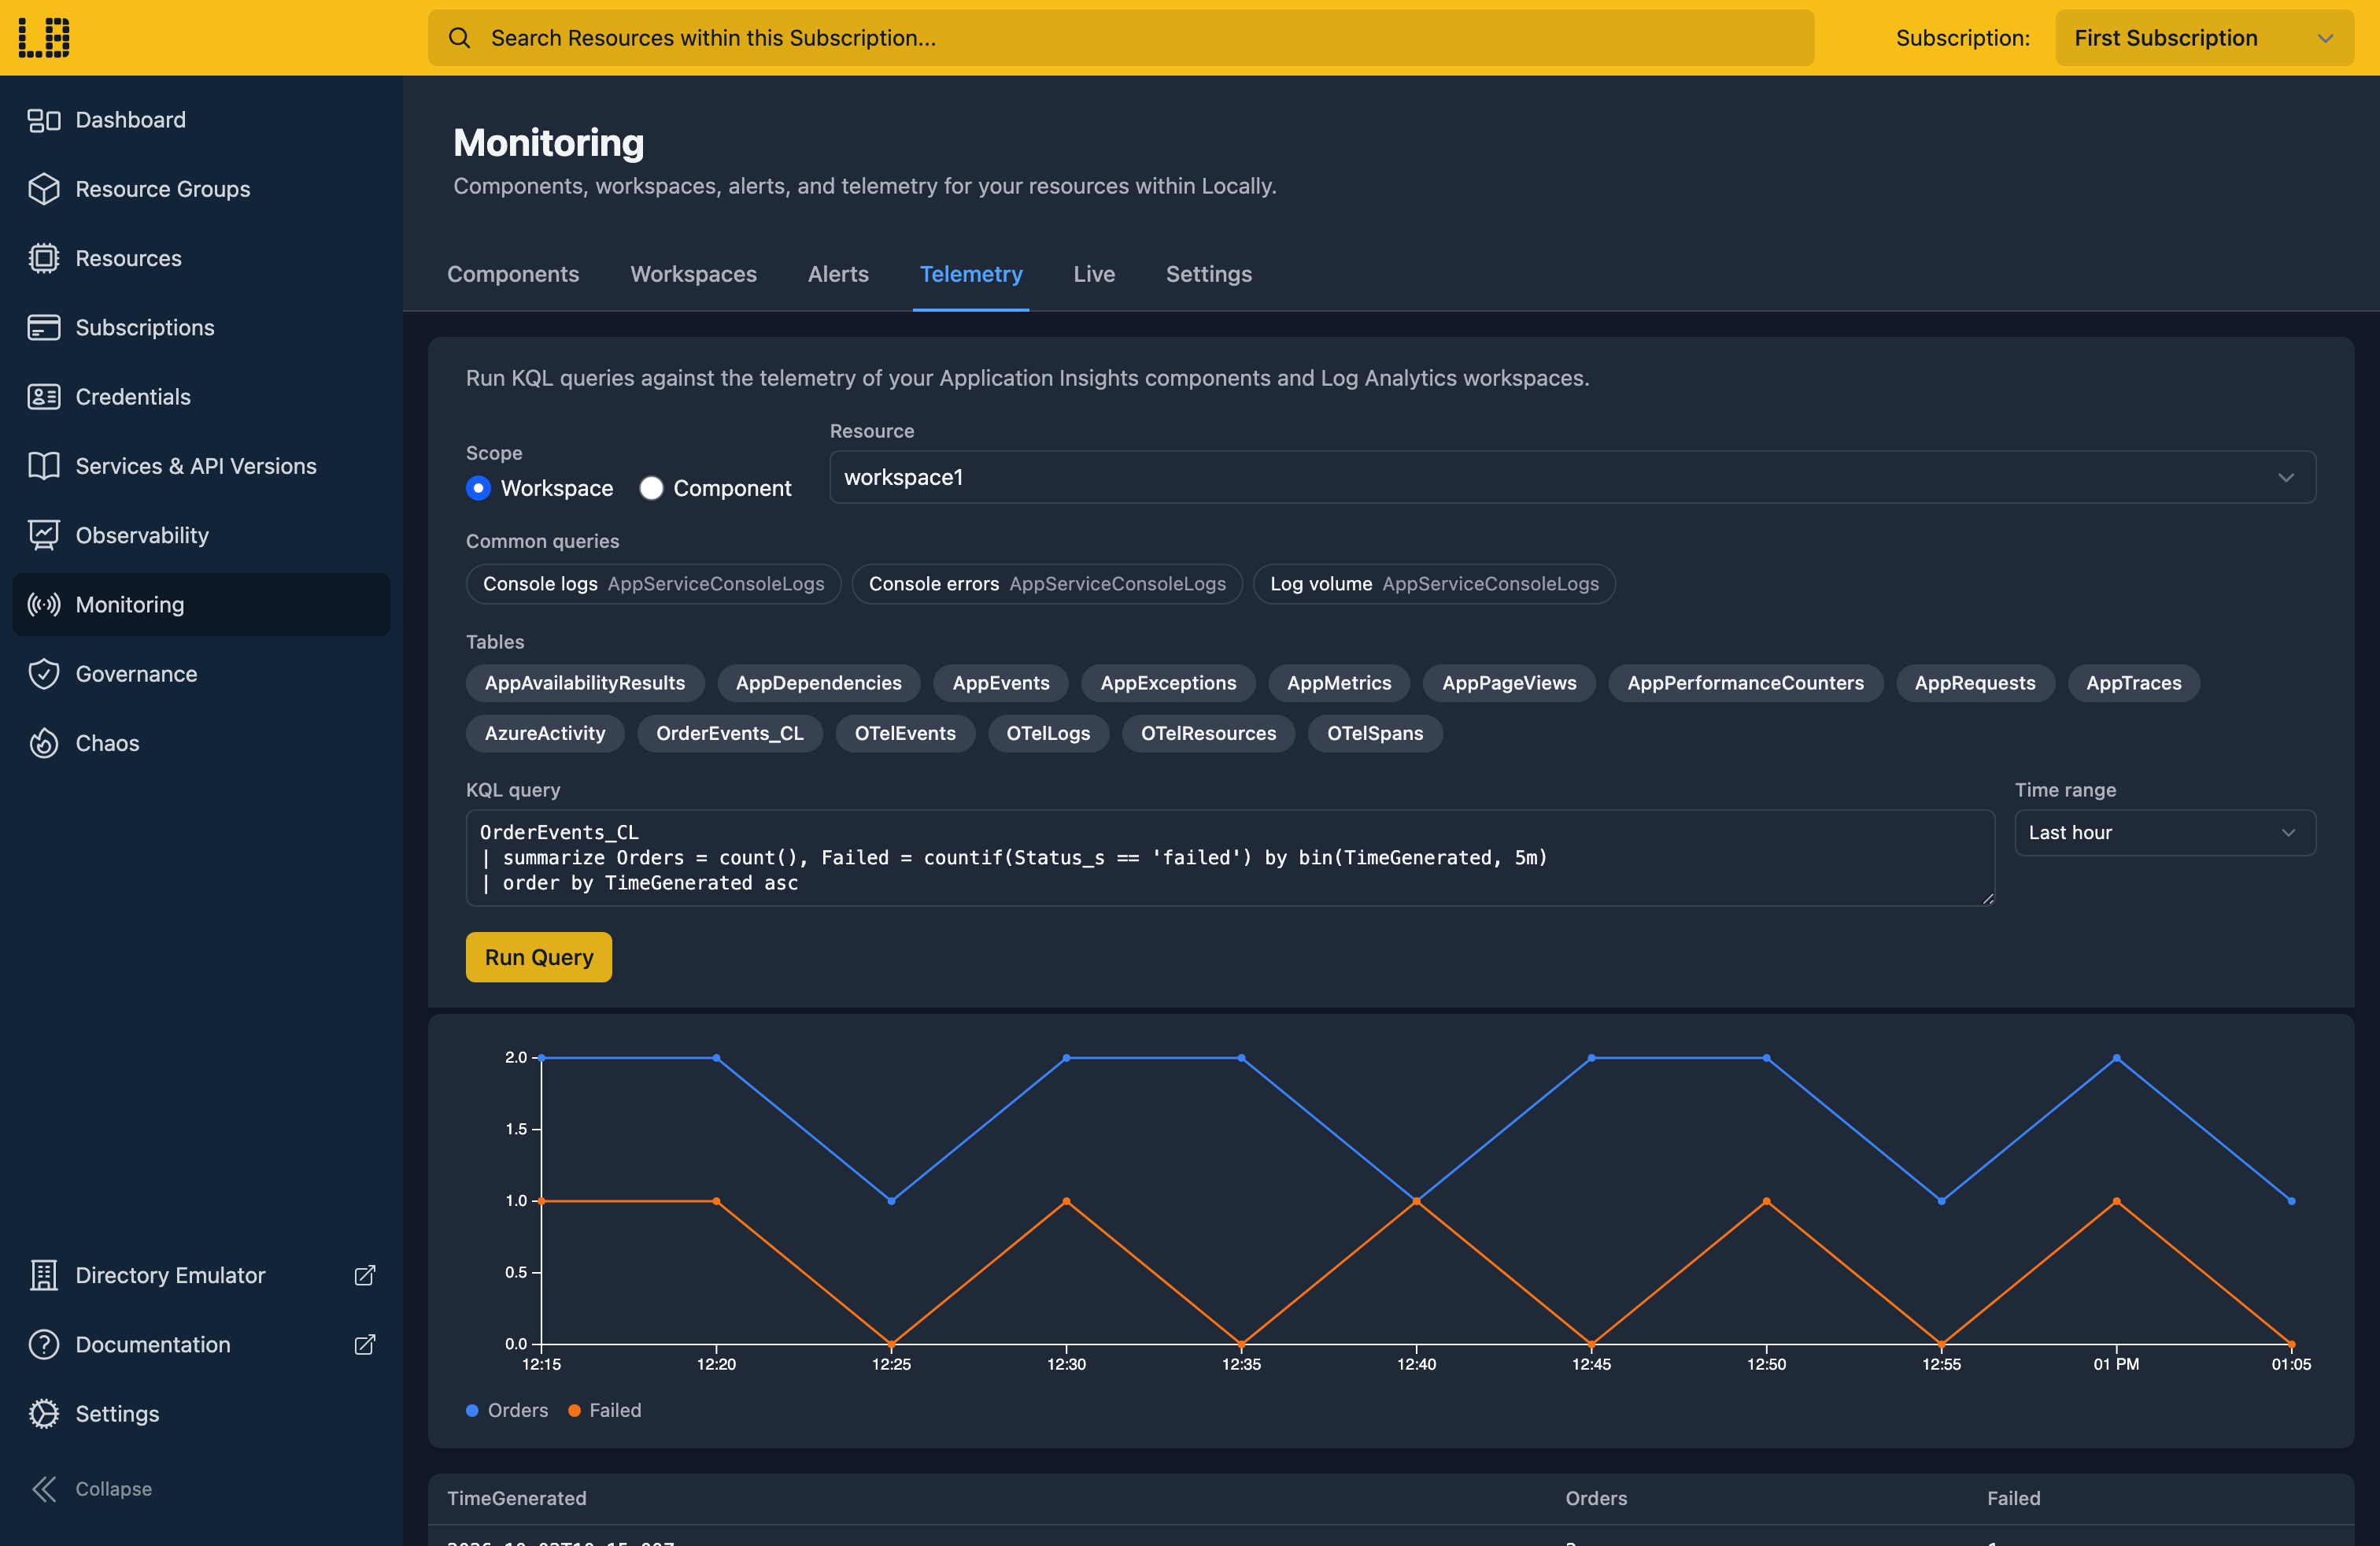Viewport: 2380px width, 1546px height.
Task: Open Dashboard from the sidebar
Action: click(x=201, y=120)
